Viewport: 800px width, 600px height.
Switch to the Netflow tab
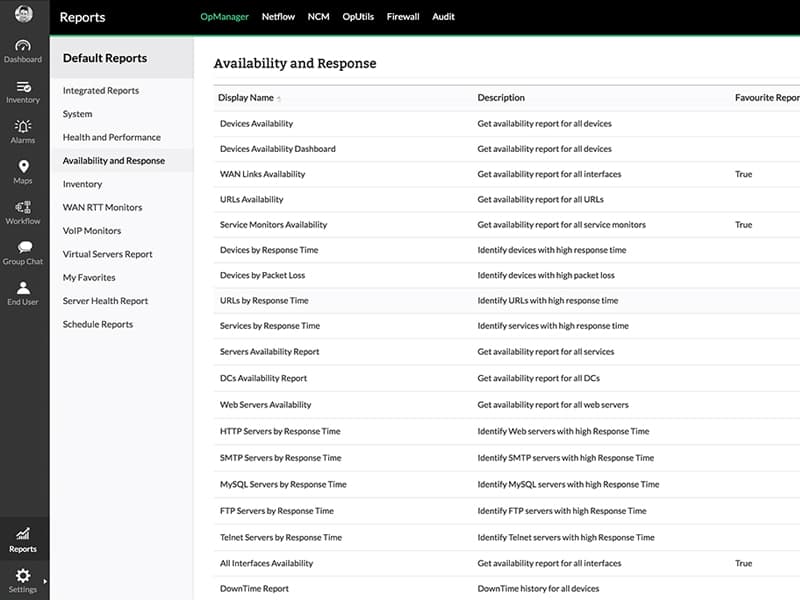pyautogui.click(x=277, y=17)
